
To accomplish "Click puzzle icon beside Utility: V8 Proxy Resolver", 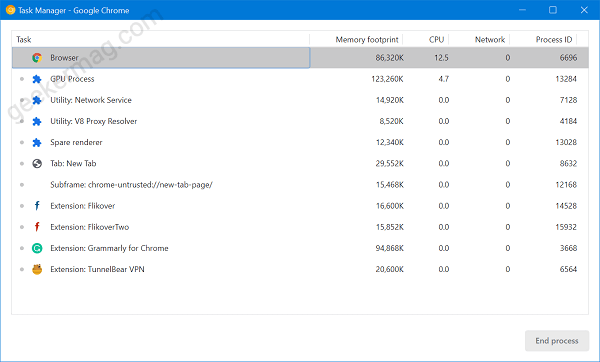I will pos(37,121).
